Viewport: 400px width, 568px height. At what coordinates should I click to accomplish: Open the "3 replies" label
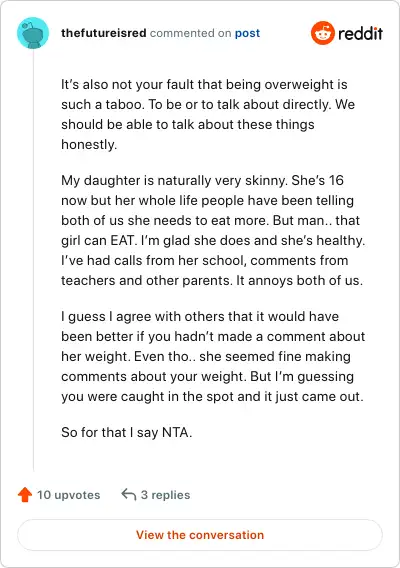pos(166,495)
